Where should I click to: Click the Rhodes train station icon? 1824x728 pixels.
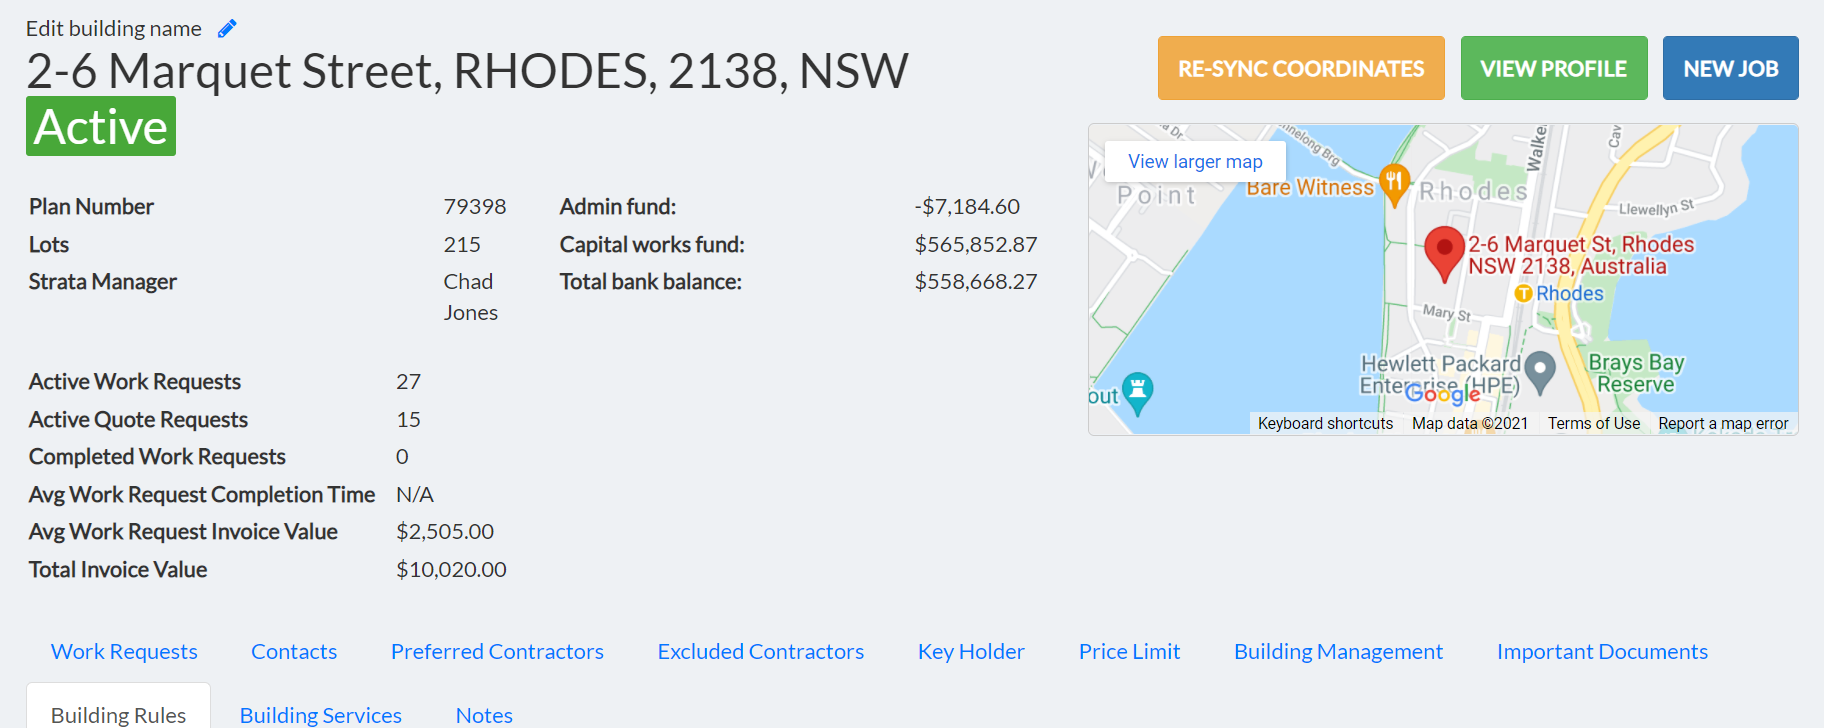point(1523,293)
